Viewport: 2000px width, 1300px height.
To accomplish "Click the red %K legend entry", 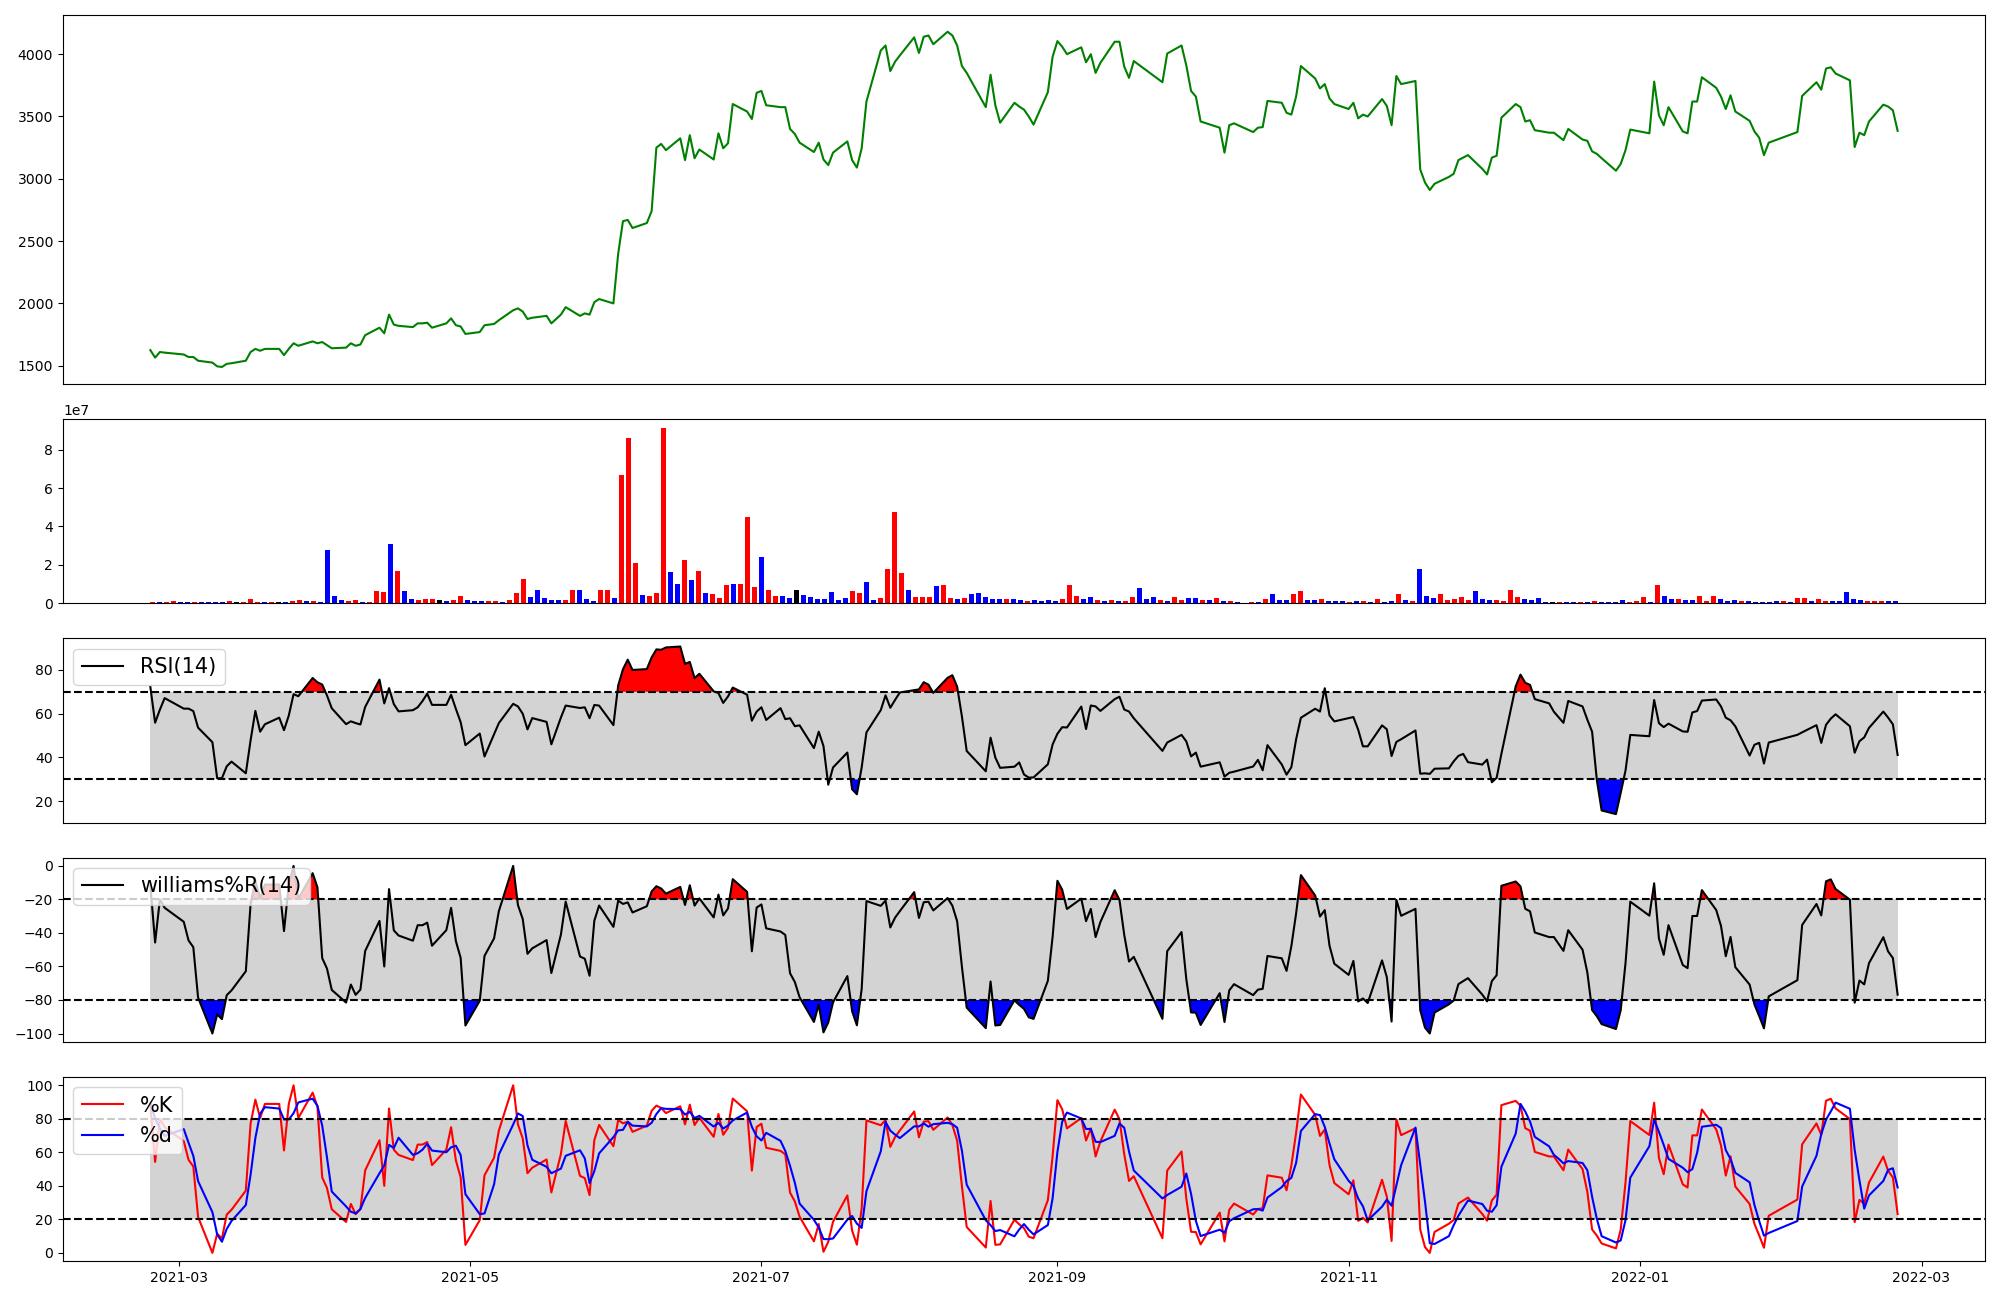I will 155,1105.
